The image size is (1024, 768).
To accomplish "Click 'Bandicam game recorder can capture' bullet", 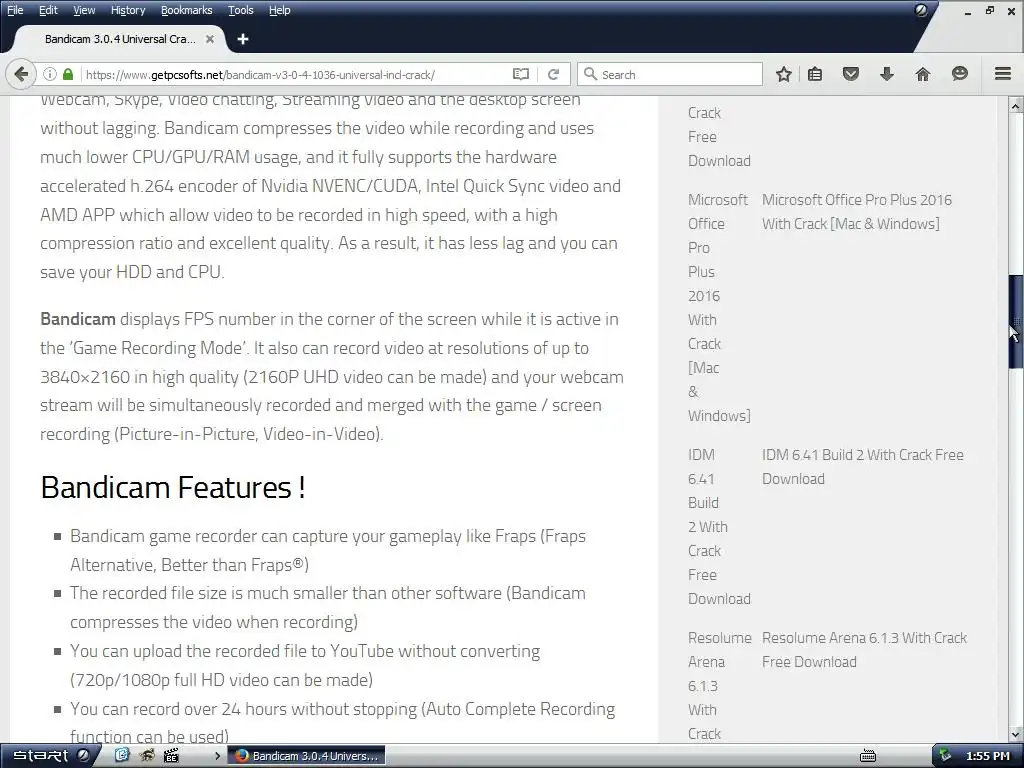I will point(328,550).
